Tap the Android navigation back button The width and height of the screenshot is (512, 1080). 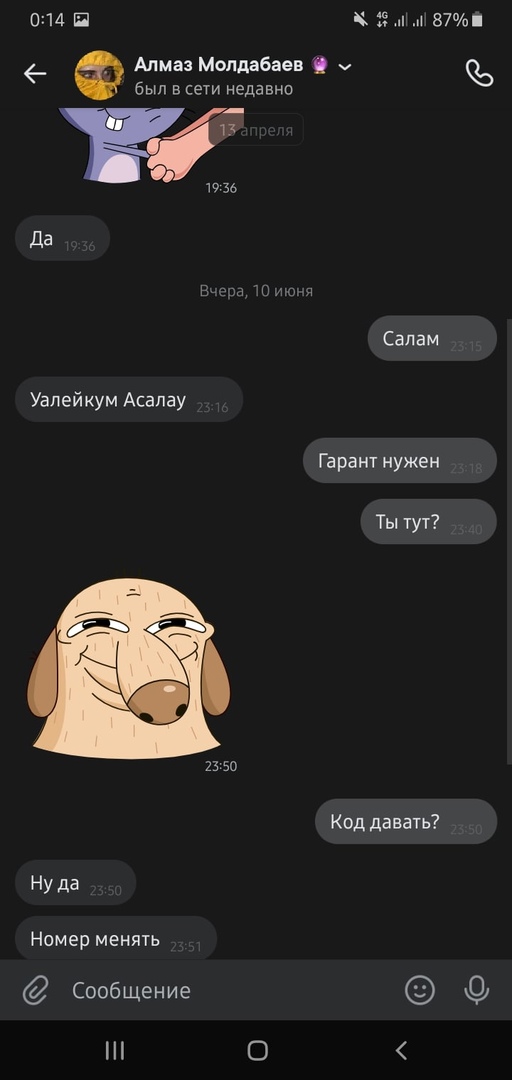click(x=401, y=1050)
